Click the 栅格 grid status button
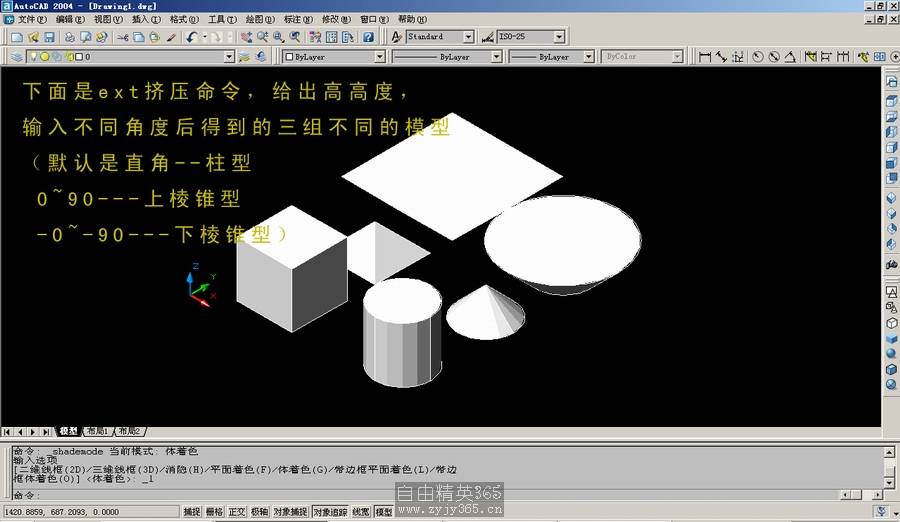 pyautogui.click(x=214, y=512)
